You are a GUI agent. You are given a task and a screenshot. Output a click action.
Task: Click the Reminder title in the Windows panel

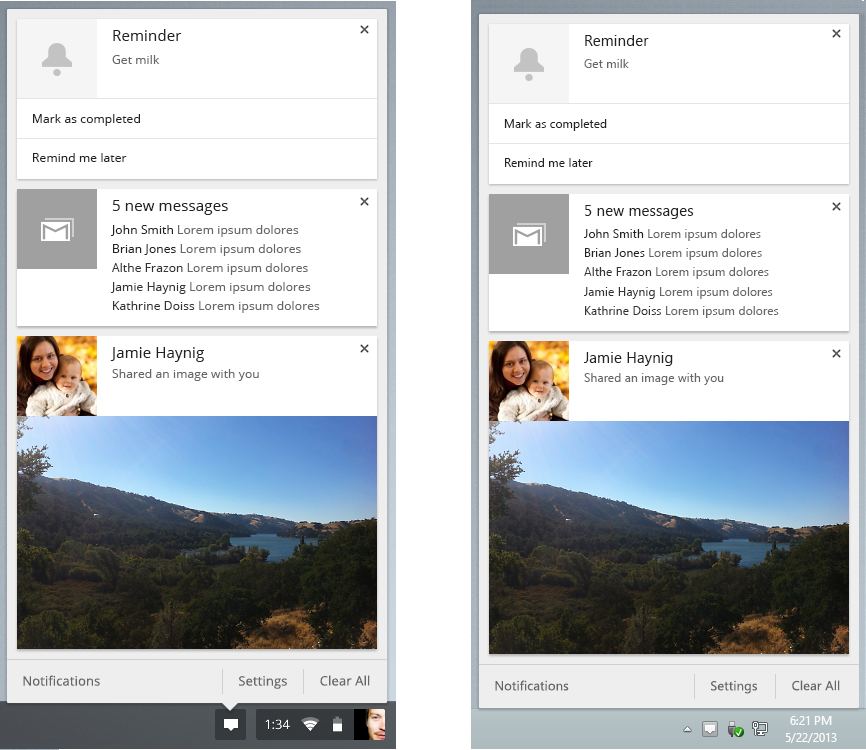coord(616,41)
